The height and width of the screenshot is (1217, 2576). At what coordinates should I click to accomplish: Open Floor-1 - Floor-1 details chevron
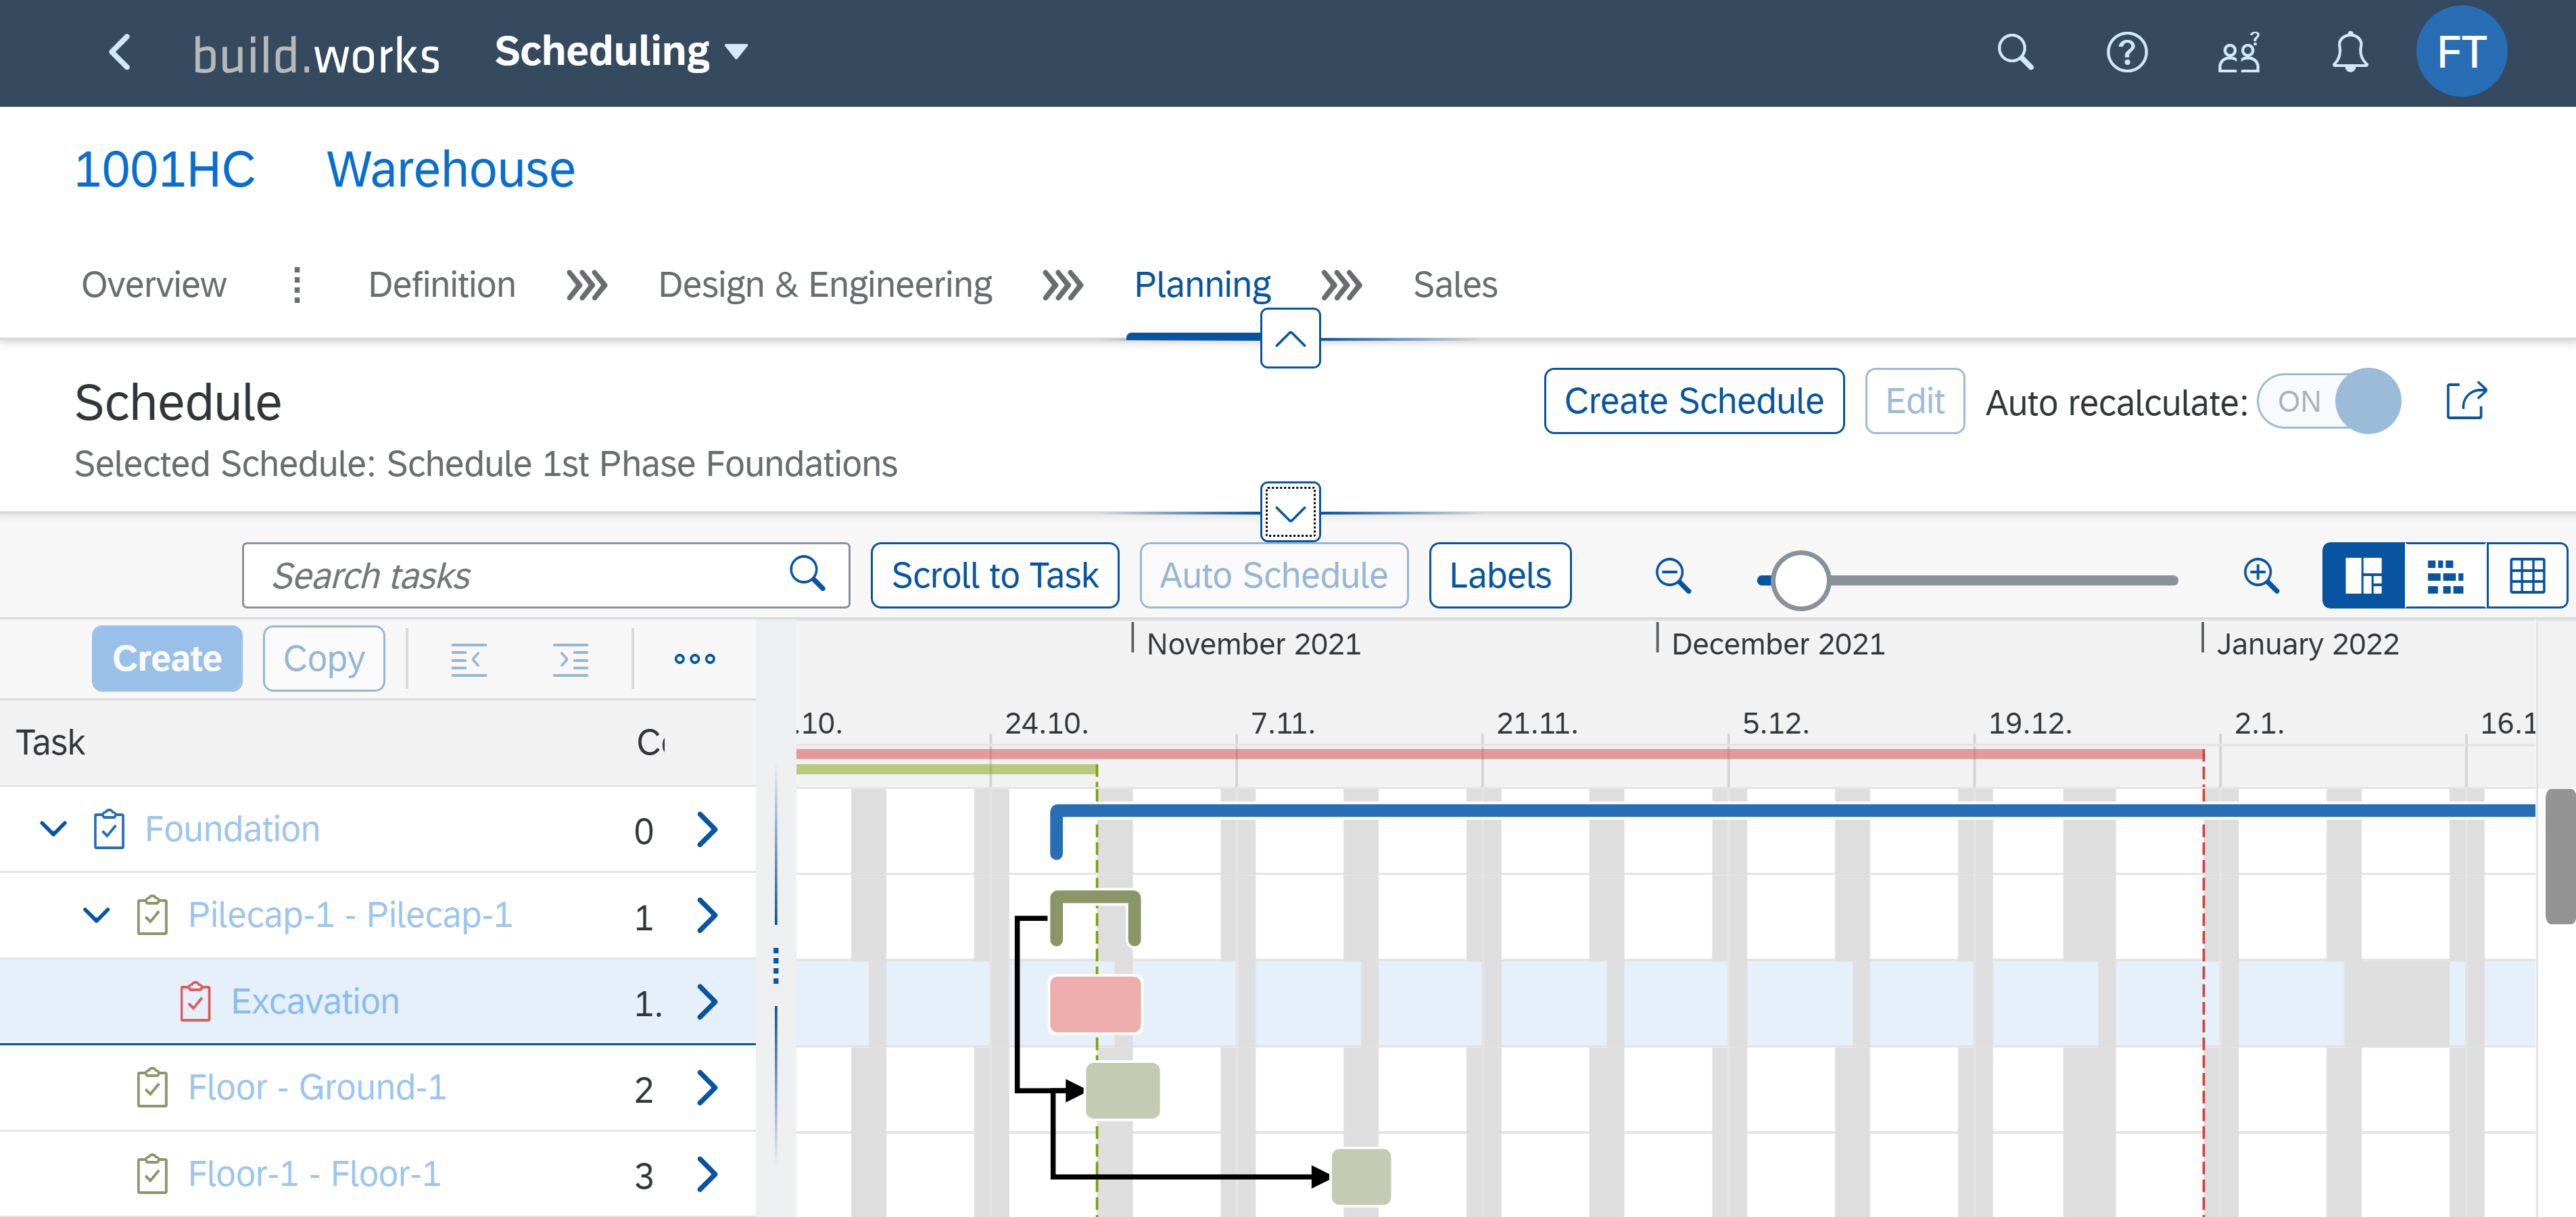[x=707, y=1173]
